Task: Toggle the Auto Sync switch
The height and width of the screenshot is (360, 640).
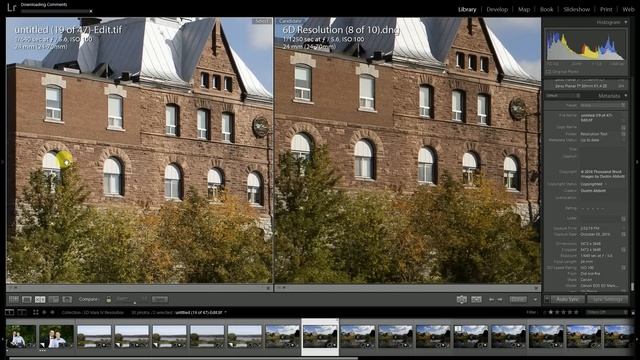Action: pyautogui.click(x=547, y=299)
